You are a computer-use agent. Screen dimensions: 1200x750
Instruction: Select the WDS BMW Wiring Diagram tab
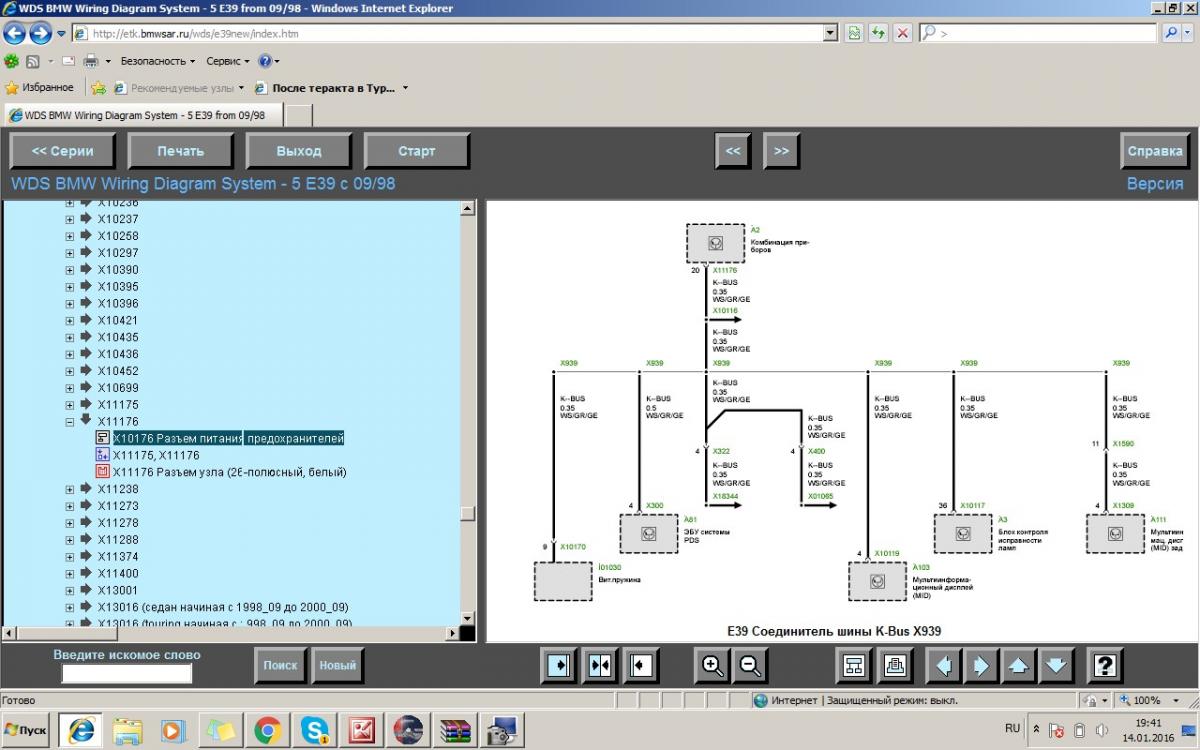(145, 115)
